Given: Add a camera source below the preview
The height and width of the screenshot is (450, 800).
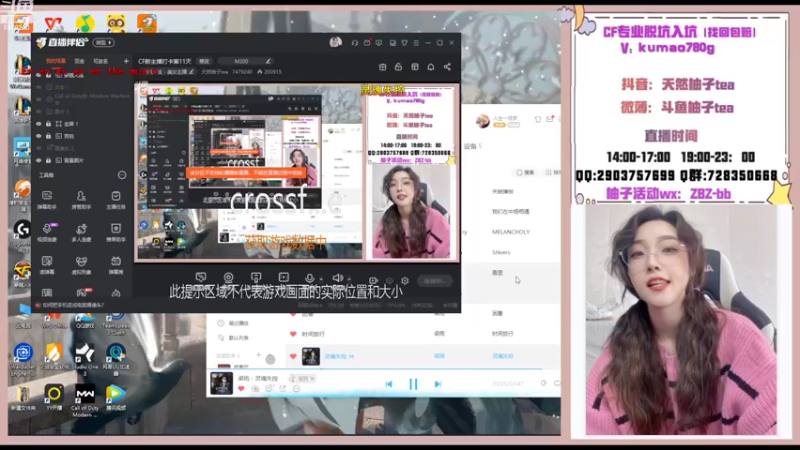Looking at the screenshot, I should tap(228, 278).
